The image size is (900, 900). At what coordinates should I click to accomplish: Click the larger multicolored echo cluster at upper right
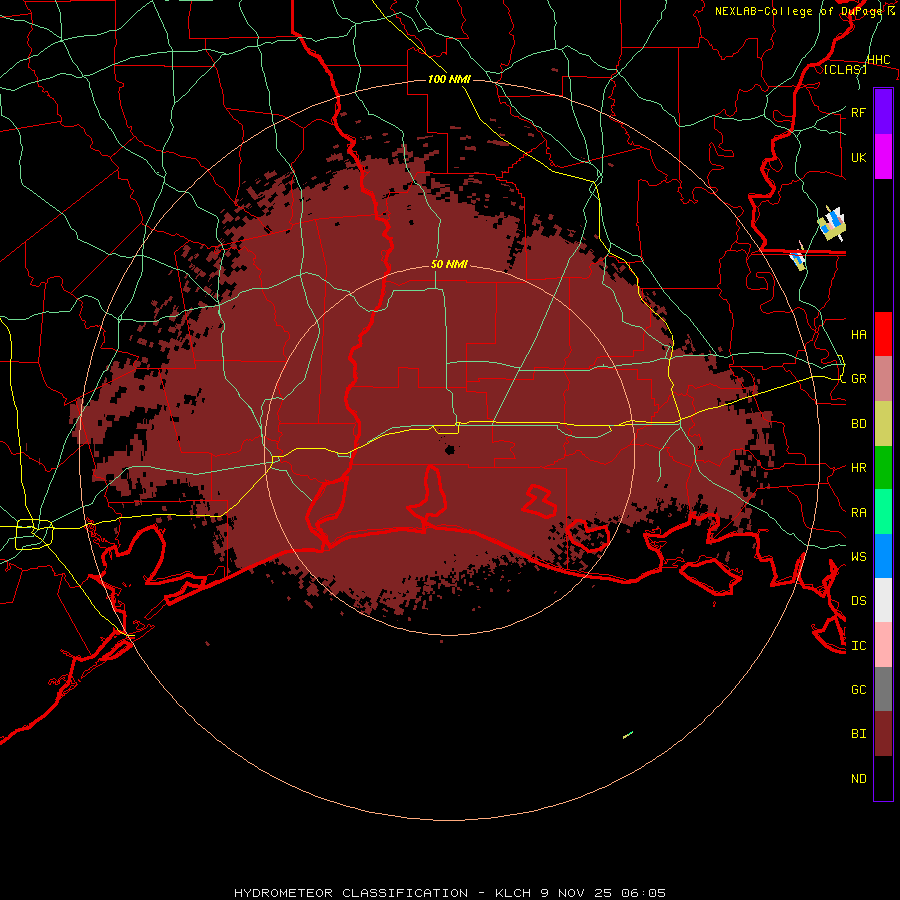pyautogui.click(x=832, y=223)
